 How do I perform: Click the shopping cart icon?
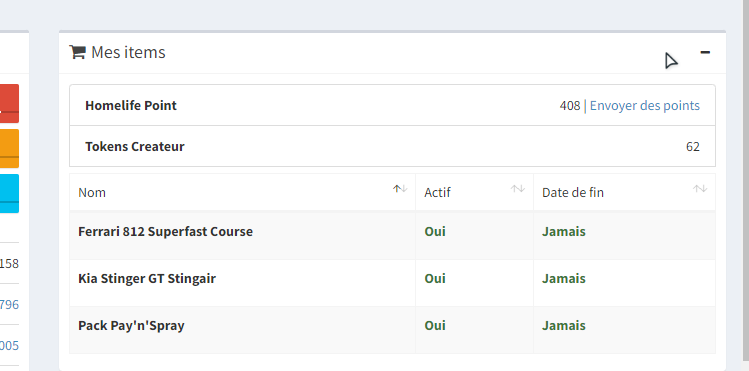click(77, 52)
